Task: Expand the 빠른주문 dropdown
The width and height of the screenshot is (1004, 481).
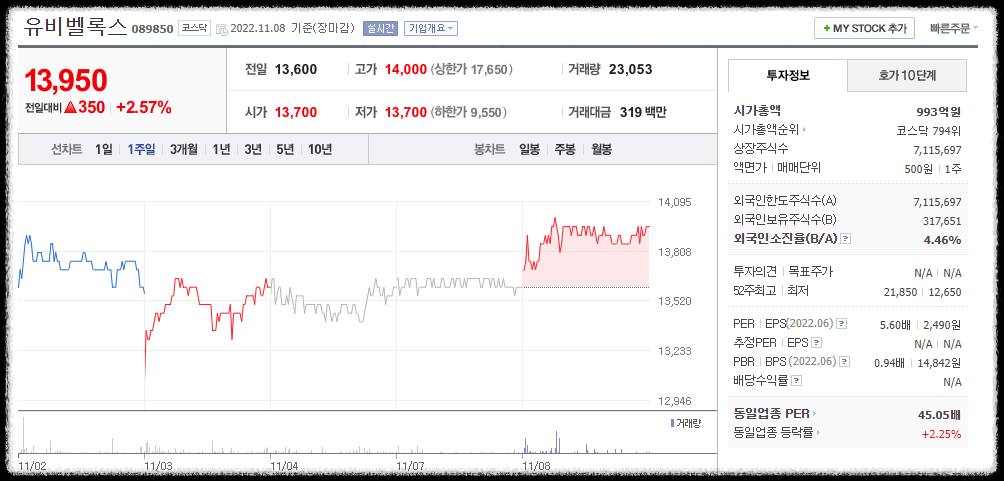Action: (954, 28)
